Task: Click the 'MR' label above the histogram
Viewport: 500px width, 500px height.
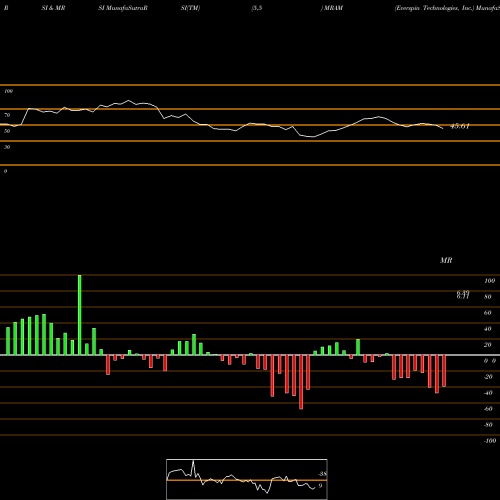Action: click(x=446, y=260)
